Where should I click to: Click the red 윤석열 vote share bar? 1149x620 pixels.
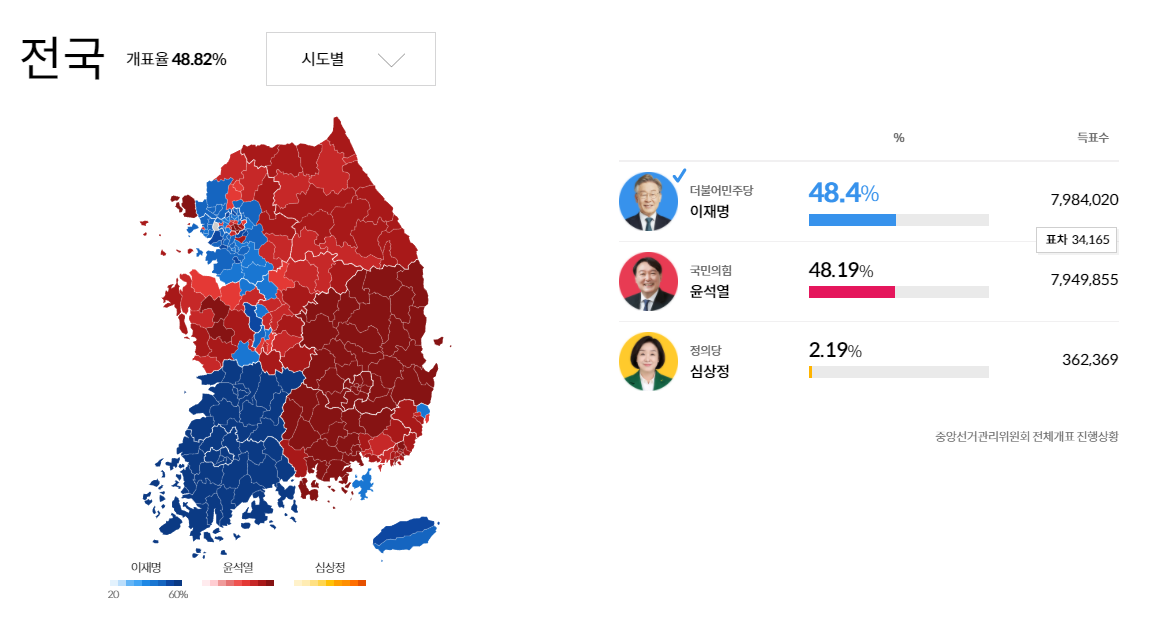pos(851,292)
